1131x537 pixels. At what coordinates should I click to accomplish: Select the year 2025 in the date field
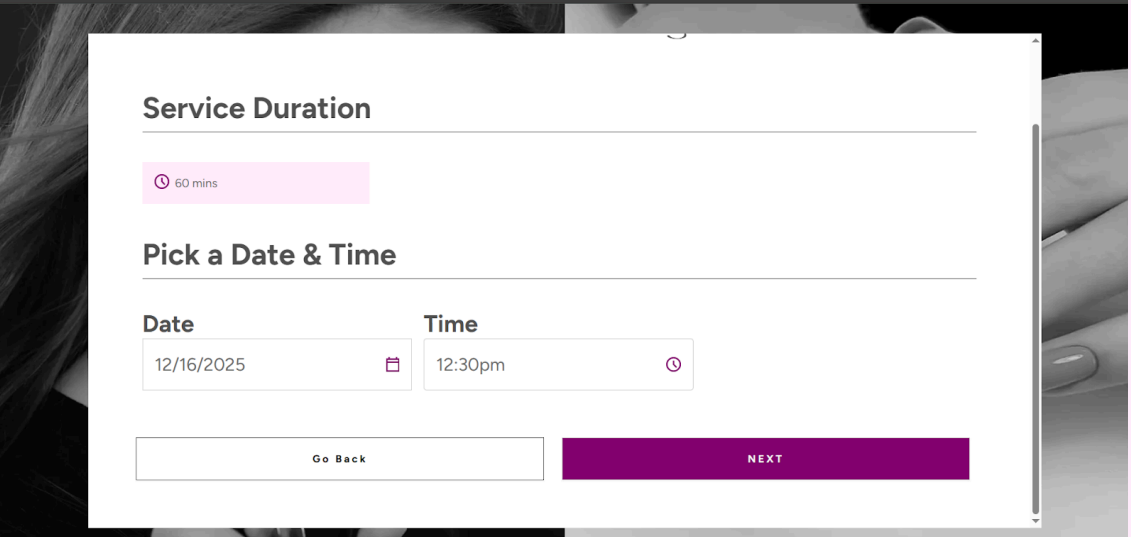point(224,365)
